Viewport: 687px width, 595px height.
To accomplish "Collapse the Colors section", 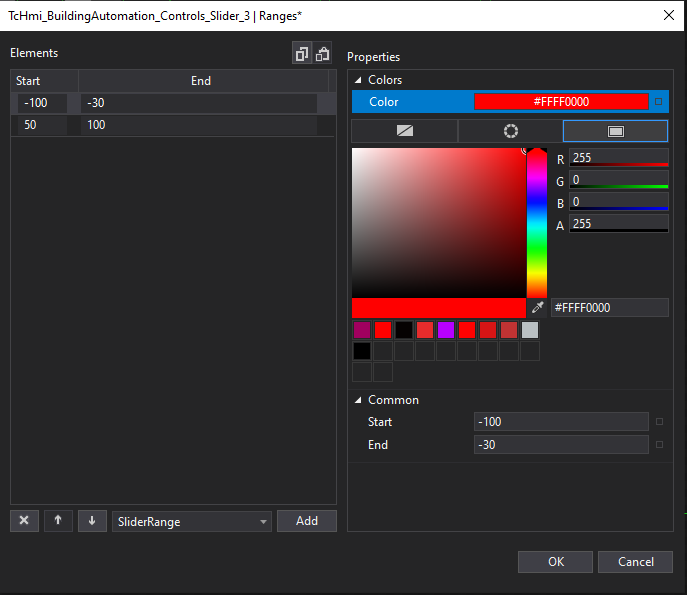I will click(358, 80).
